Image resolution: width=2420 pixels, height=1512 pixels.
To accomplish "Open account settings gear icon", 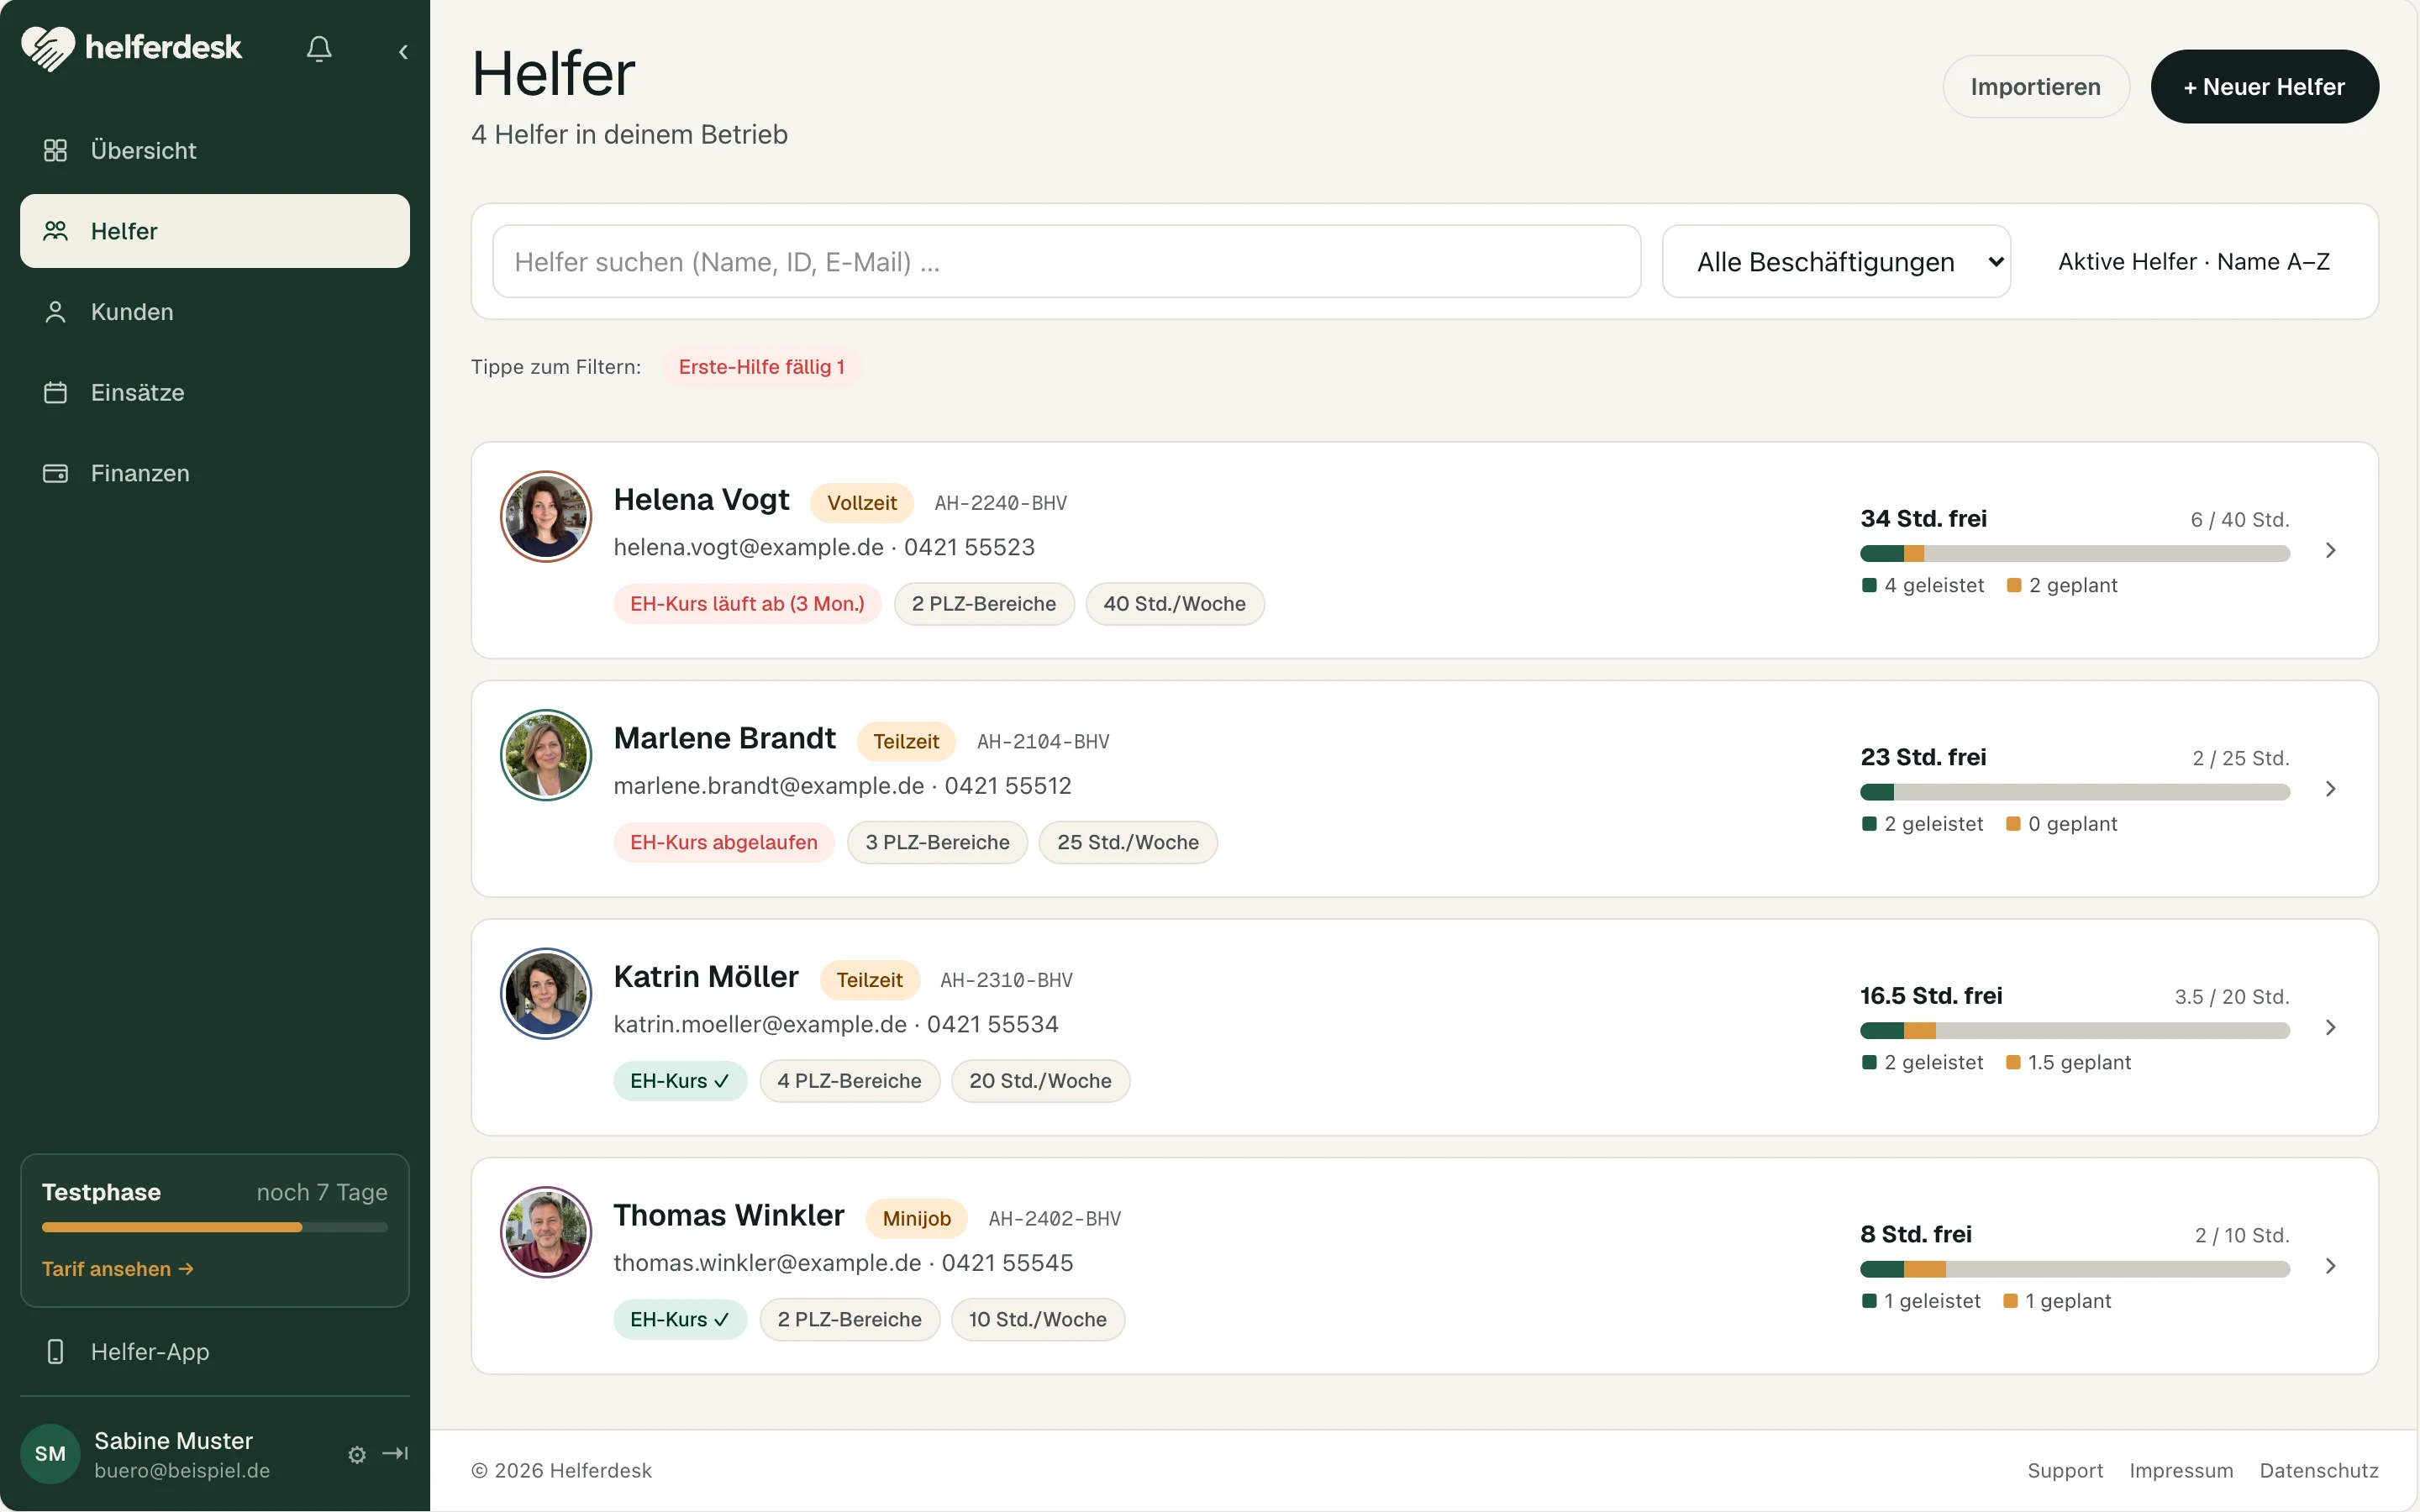I will tap(357, 1454).
